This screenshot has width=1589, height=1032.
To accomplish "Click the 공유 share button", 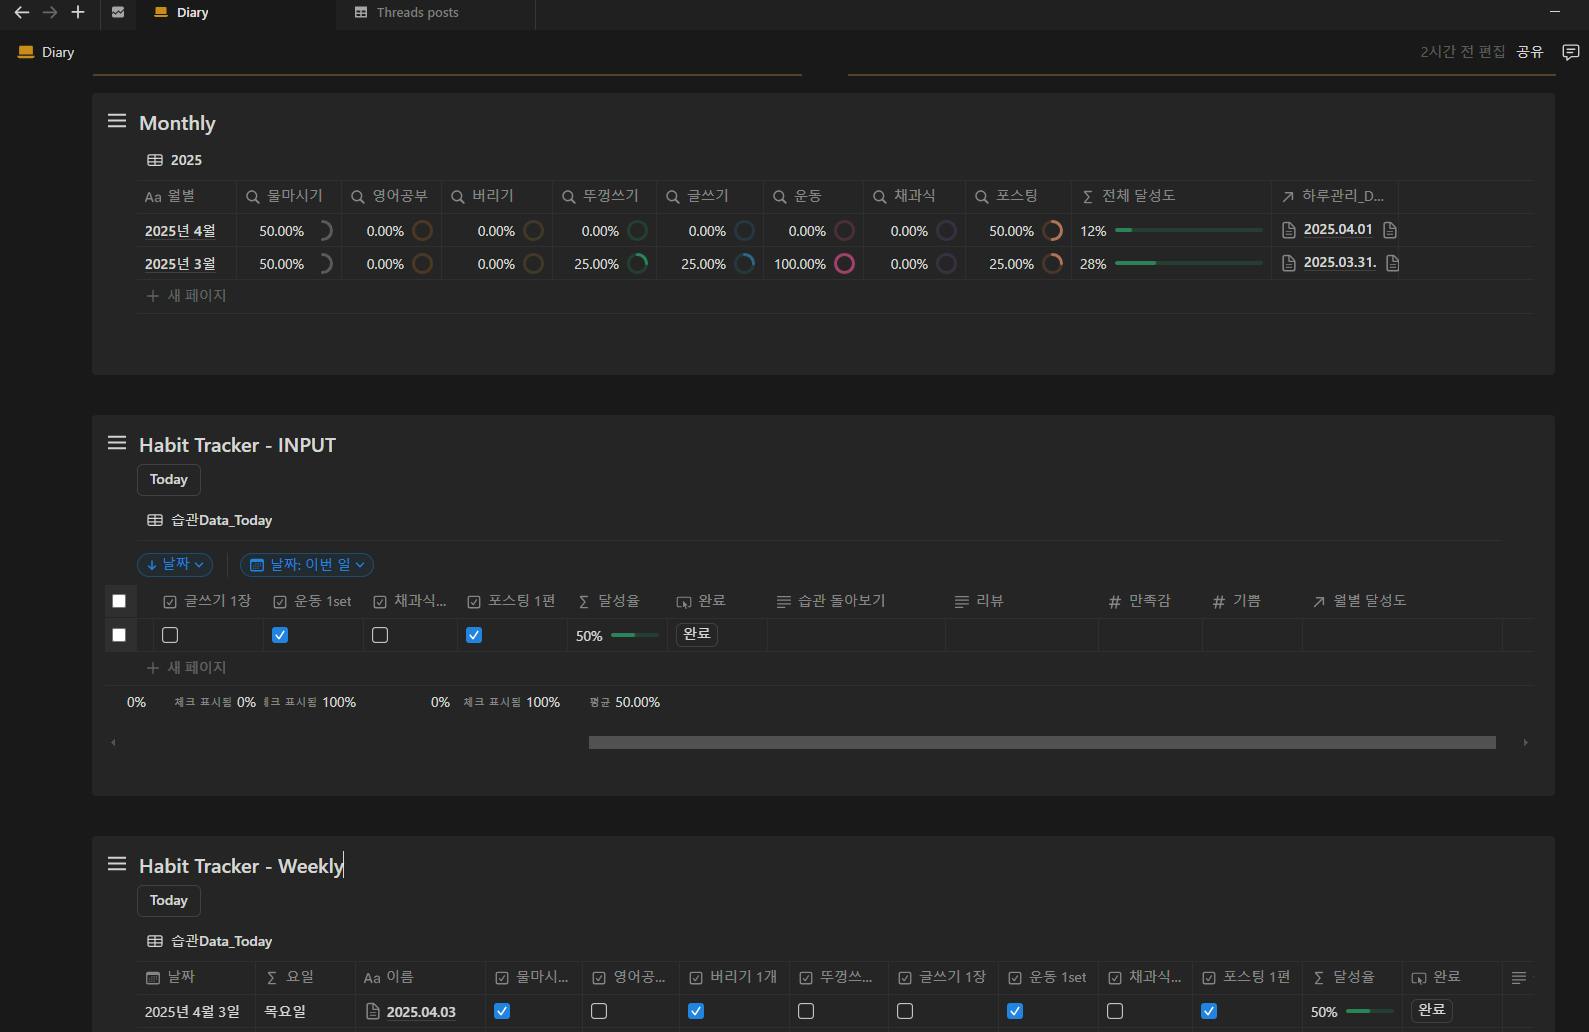I will click(1529, 52).
